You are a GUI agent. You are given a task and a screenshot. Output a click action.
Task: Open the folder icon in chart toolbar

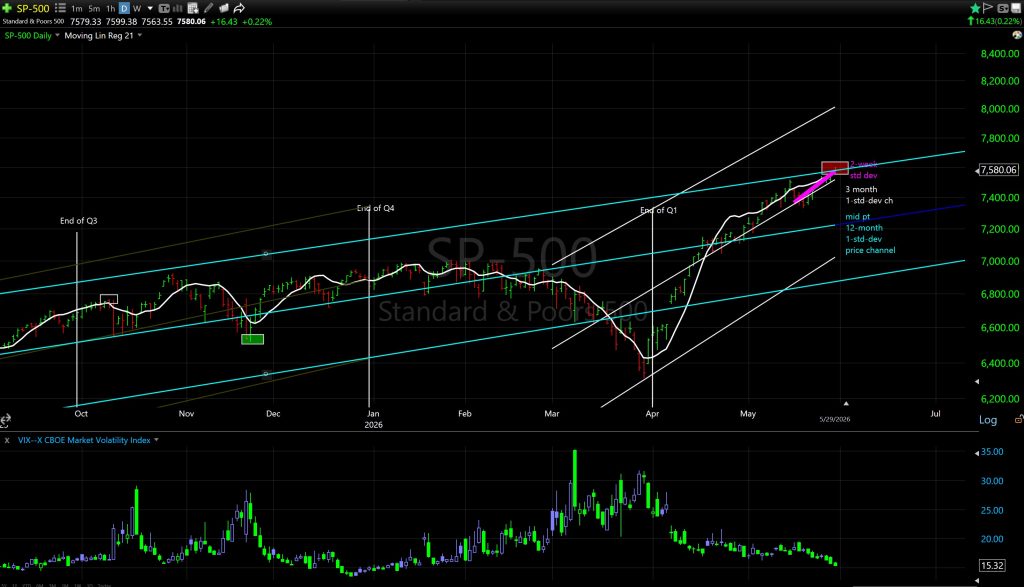point(223,8)
